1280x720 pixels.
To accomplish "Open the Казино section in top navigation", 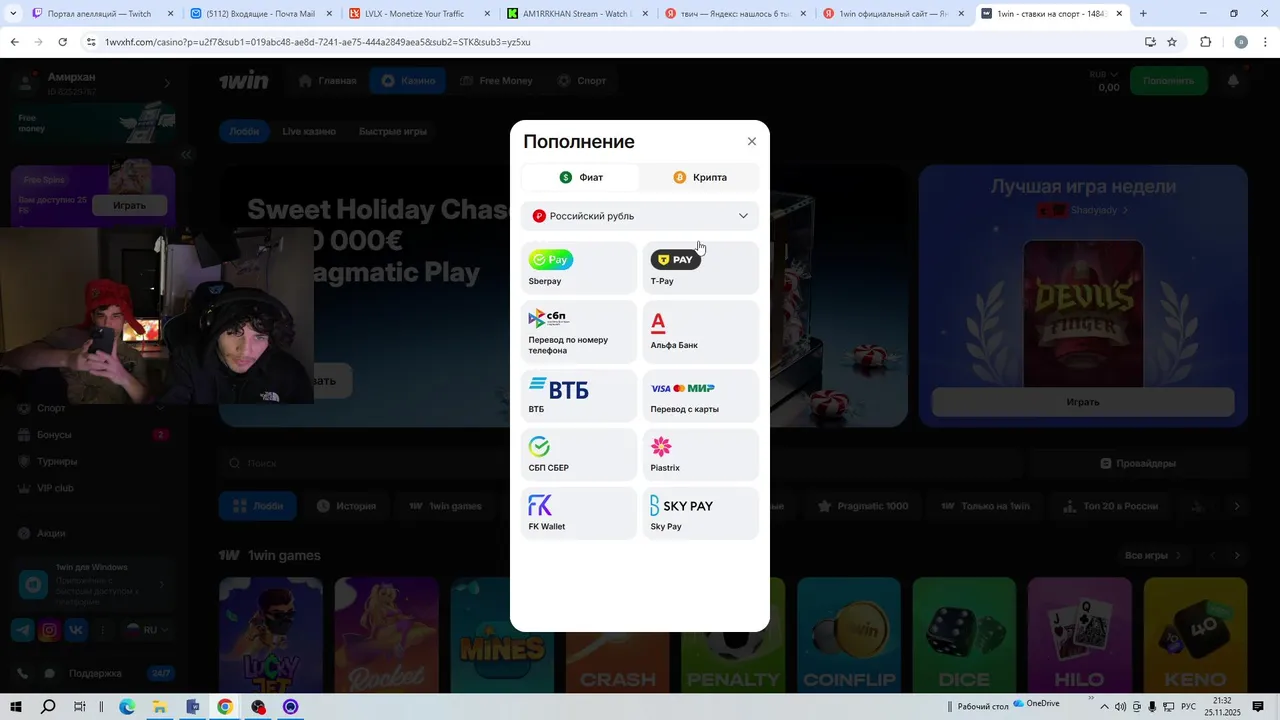I will coord(408,81).
